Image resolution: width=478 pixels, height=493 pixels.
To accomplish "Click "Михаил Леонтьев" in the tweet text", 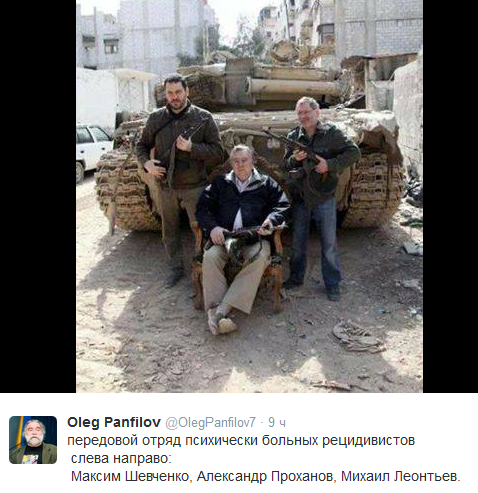I will coord(399,476).
